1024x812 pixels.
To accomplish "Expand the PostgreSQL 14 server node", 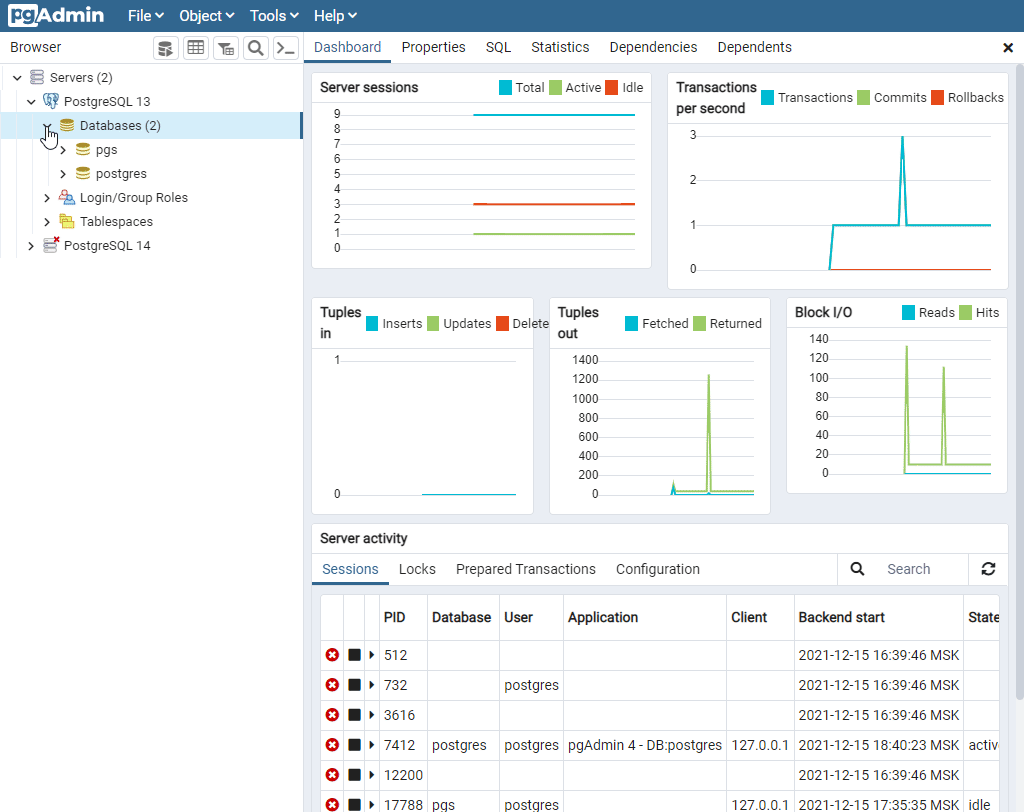I will 31,246.
